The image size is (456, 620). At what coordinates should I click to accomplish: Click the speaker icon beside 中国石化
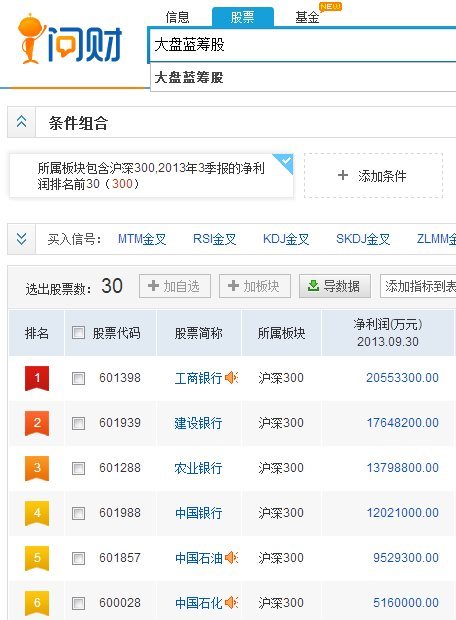[231, 603]
